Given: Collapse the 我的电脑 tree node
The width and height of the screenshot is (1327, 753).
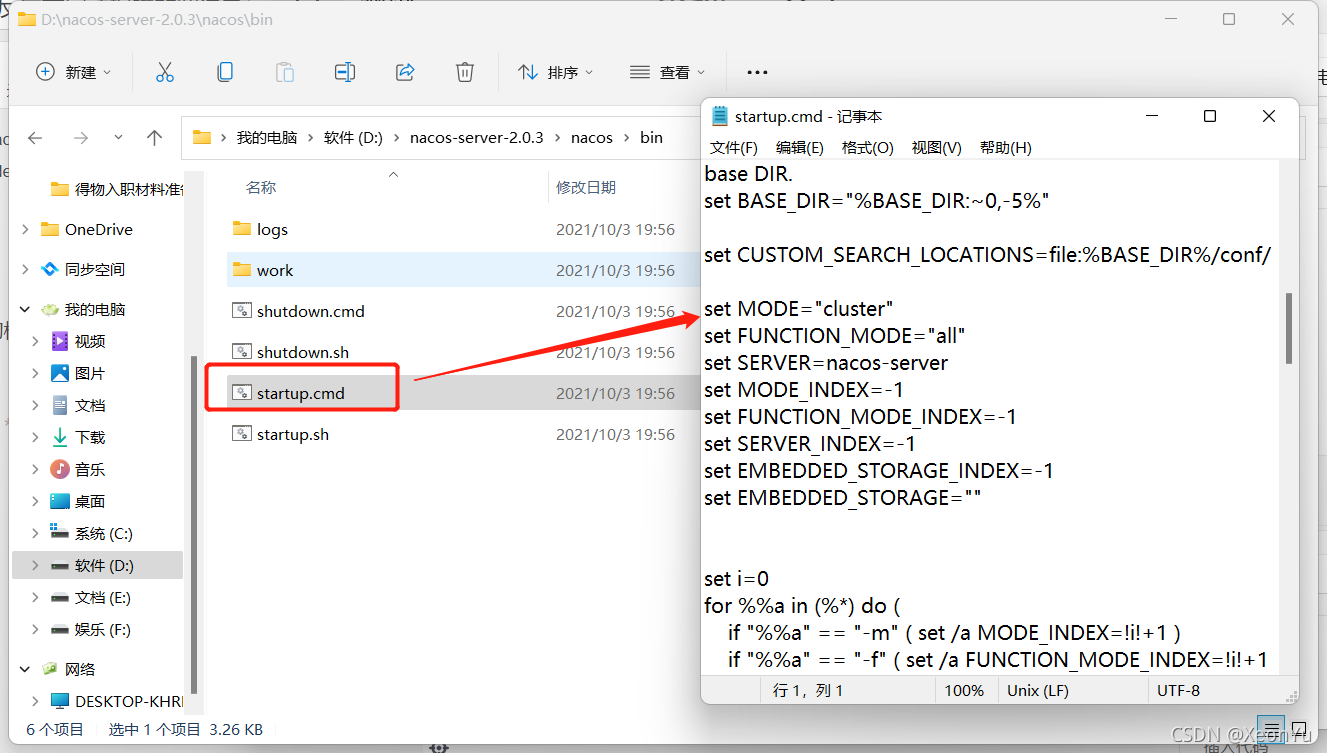Looking at the screenshot, I should pos(25,309).
